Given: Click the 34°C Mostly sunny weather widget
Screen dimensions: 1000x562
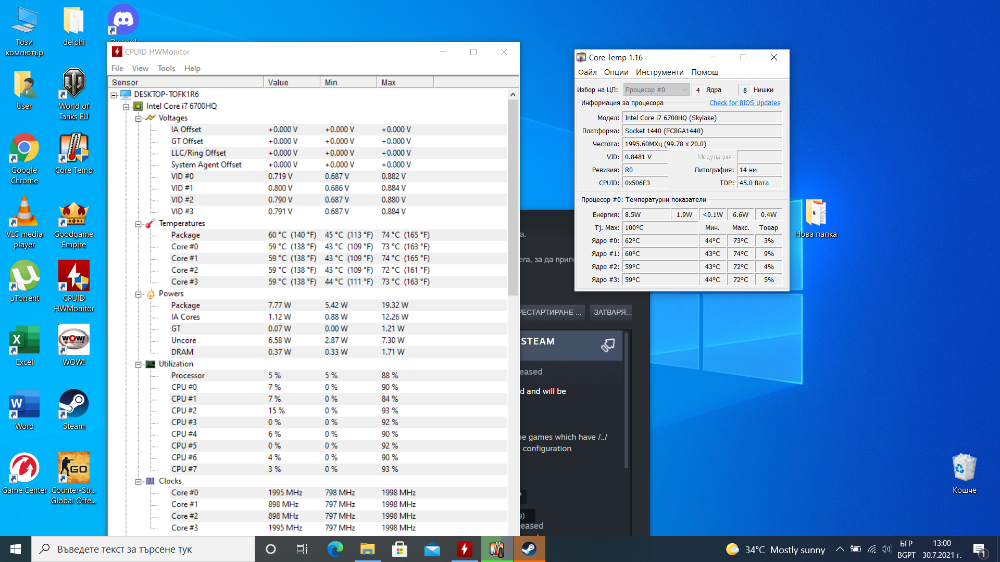Looking at the screenshot, I should pyautogui.click(x=775, y=549).
